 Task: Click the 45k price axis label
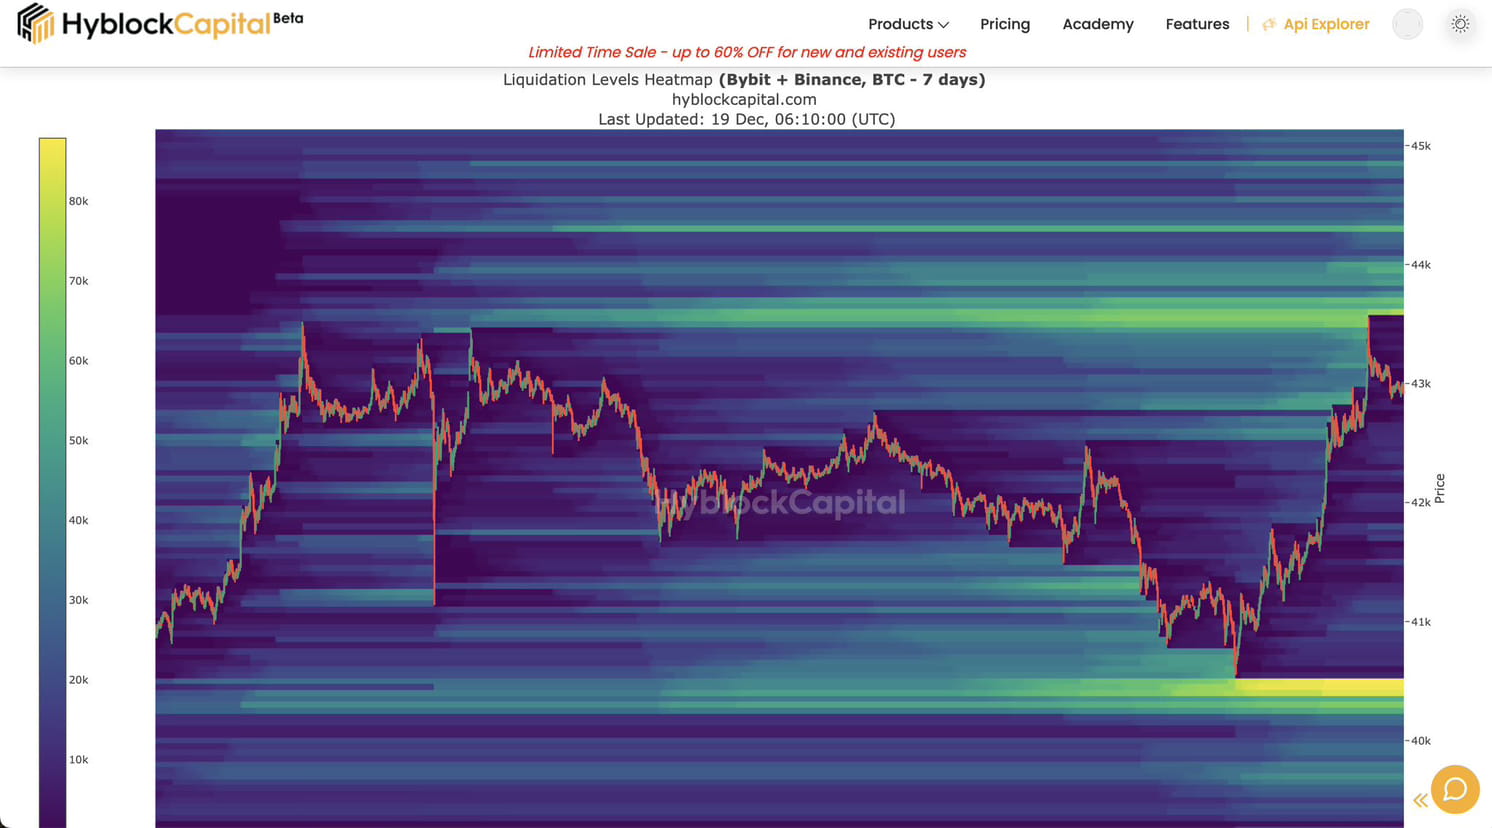(1420, 146)
